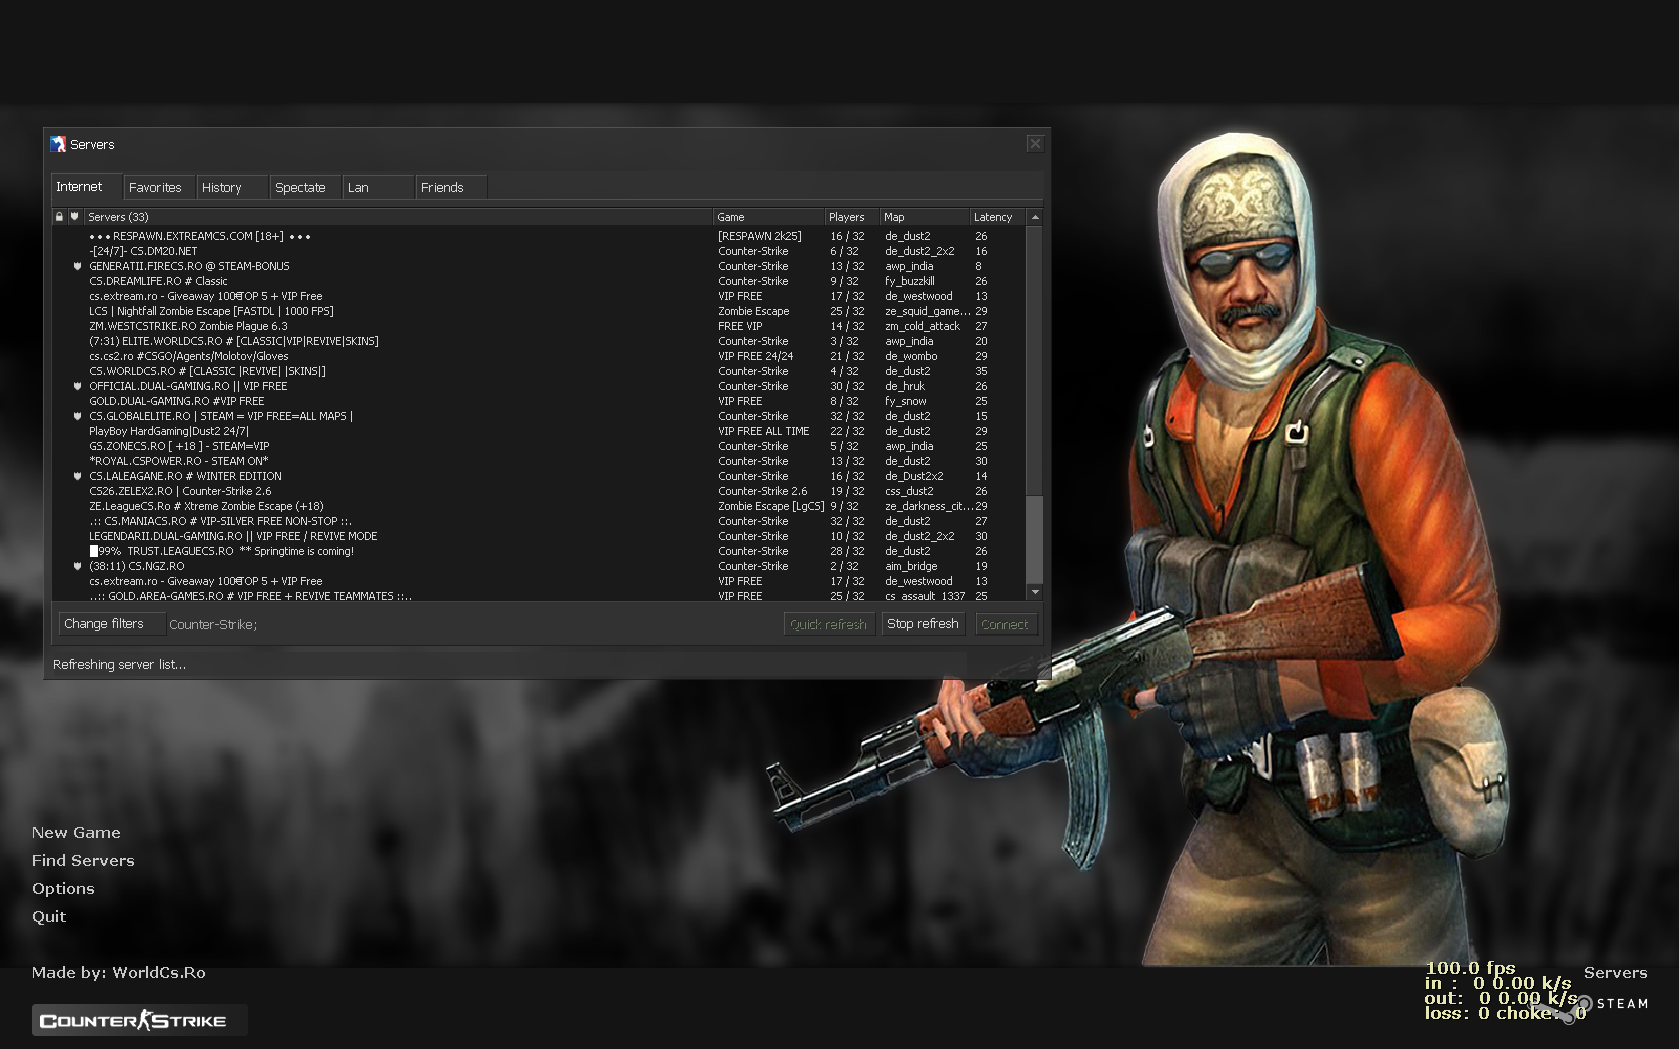Sort by Players column header
1679x1049 pixels.
pyautogui.click(x=851, y=217)
